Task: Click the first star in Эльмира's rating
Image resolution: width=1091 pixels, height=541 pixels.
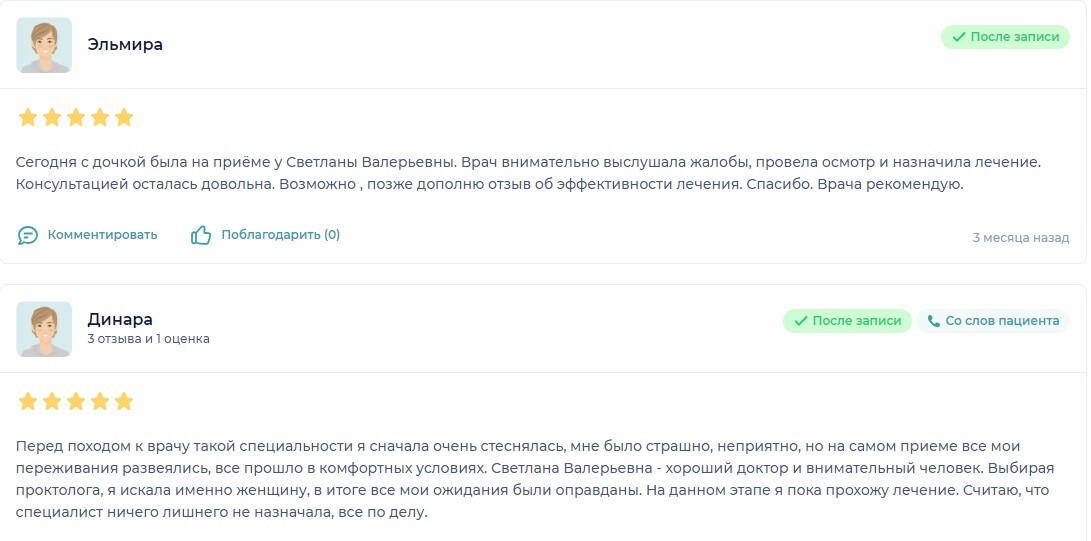Action: pyautogui.click(x=28, y=118)
